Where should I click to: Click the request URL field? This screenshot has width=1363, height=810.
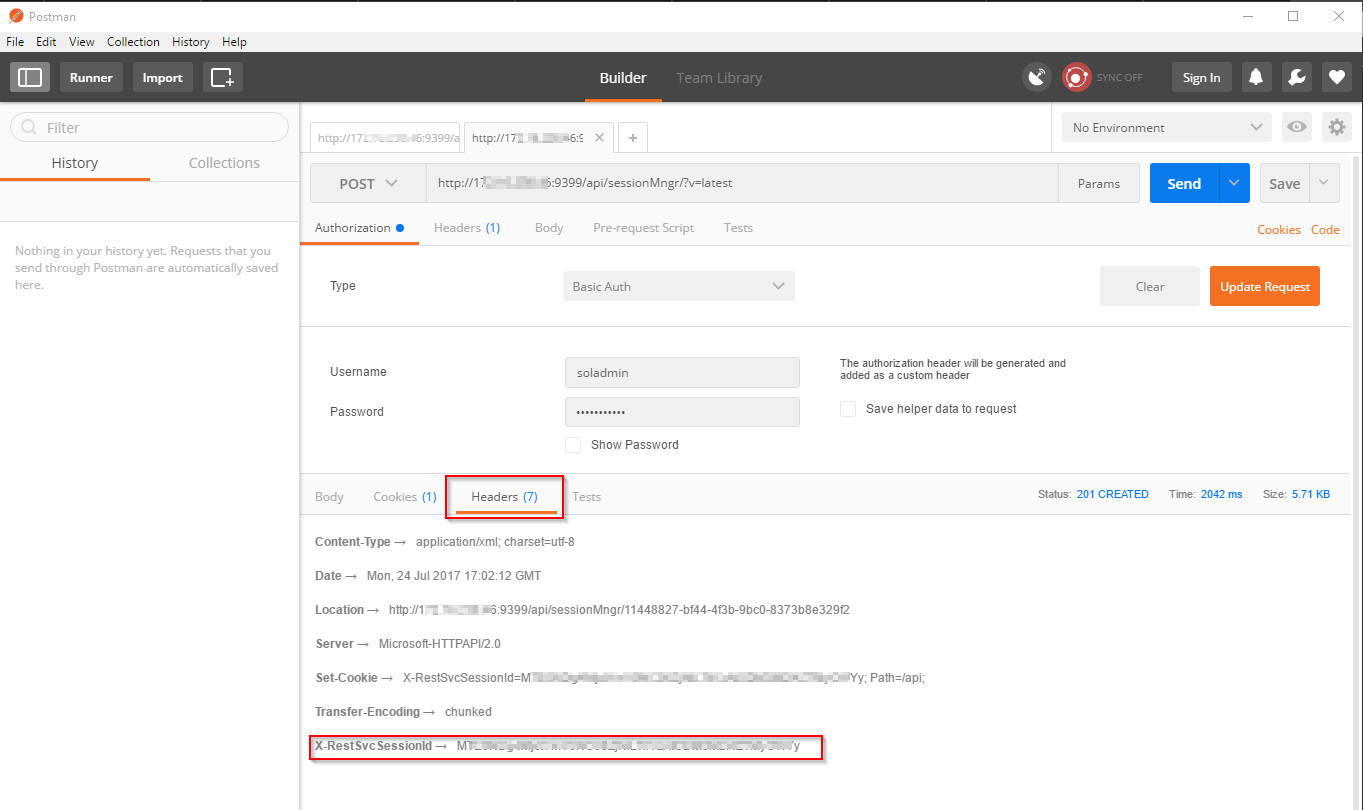[x=742, y=183]
